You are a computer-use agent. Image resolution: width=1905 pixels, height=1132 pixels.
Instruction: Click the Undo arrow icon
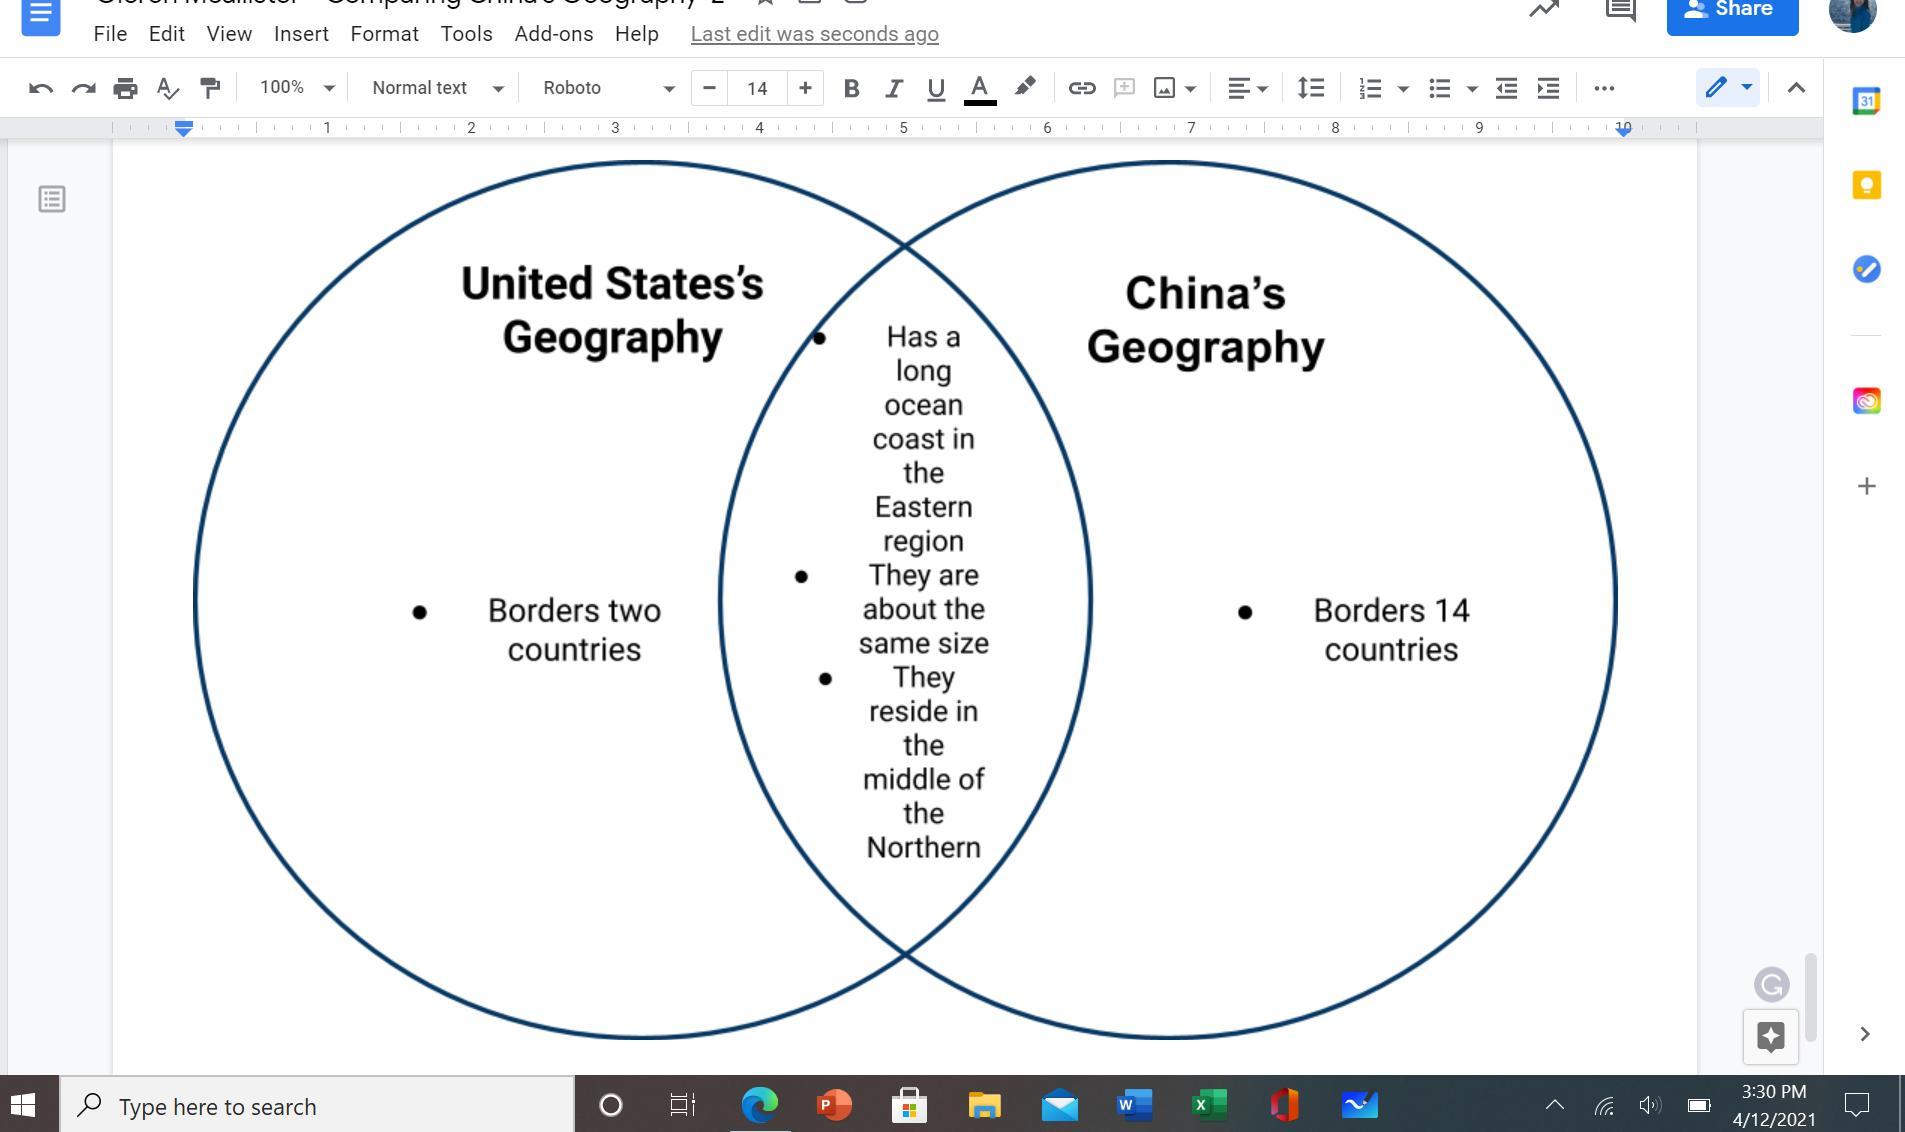[x=41, y=88]
